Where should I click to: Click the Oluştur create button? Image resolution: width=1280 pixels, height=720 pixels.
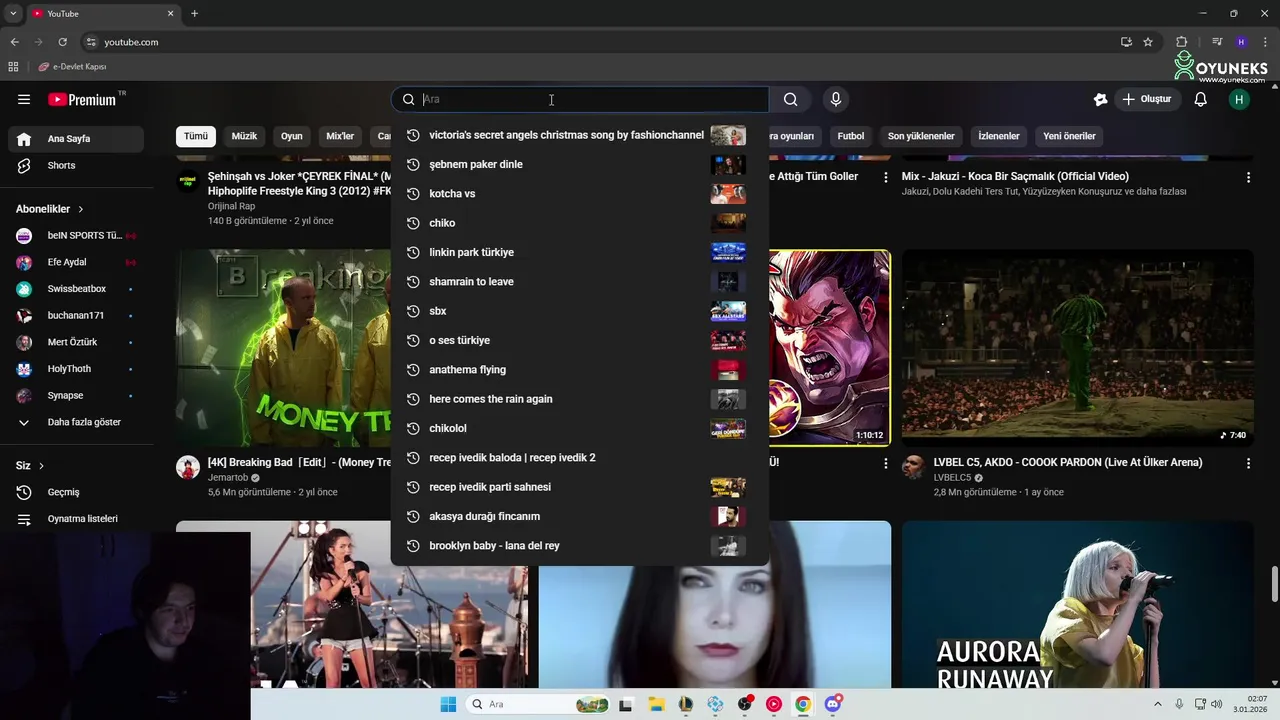click(1147, 99)
